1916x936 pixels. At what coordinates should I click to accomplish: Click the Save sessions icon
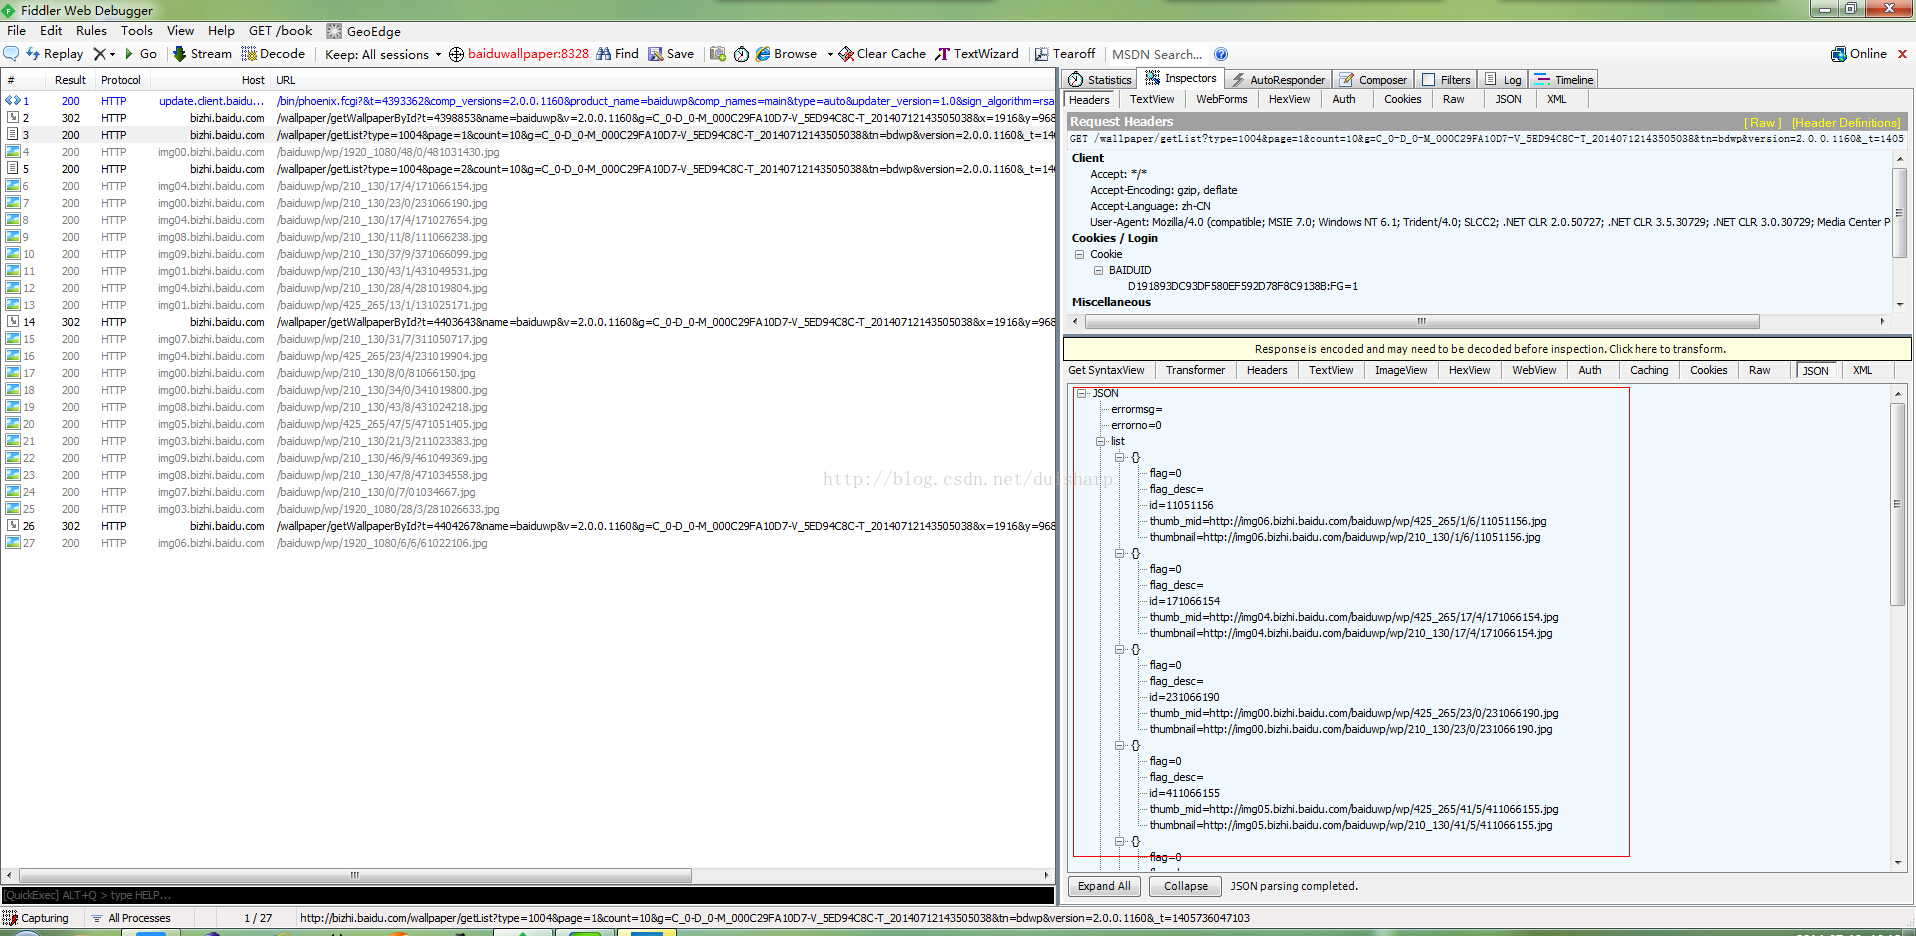point(656,54)
